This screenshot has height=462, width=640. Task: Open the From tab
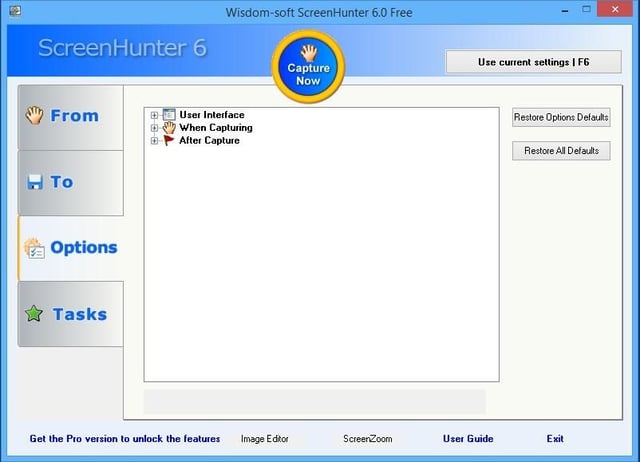[x=71, y=117]
